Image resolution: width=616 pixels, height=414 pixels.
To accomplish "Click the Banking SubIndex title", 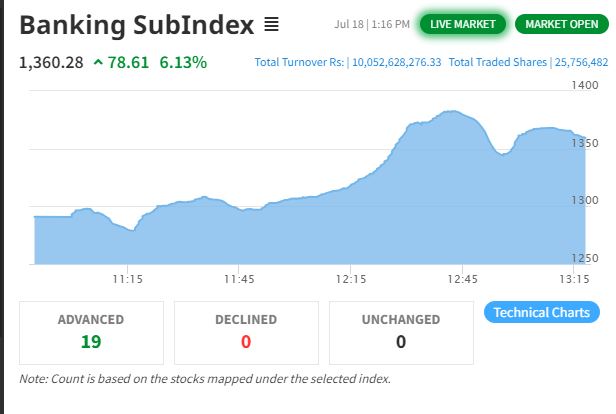I will tap(136, 25).
